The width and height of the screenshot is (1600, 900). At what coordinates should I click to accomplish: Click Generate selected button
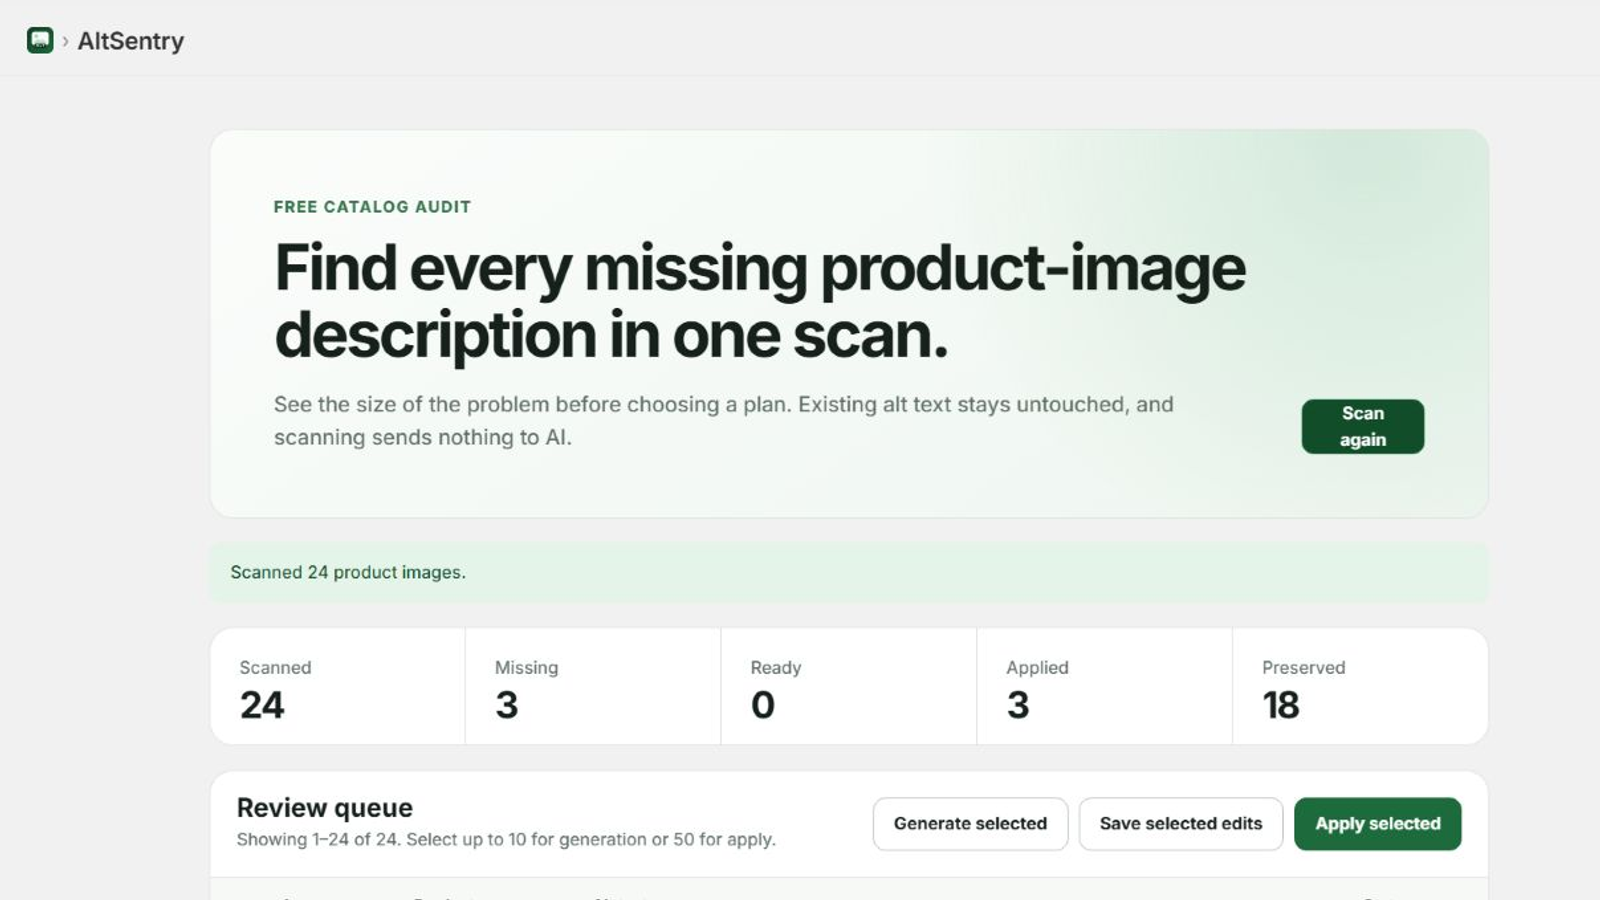[x=970, y=824]
